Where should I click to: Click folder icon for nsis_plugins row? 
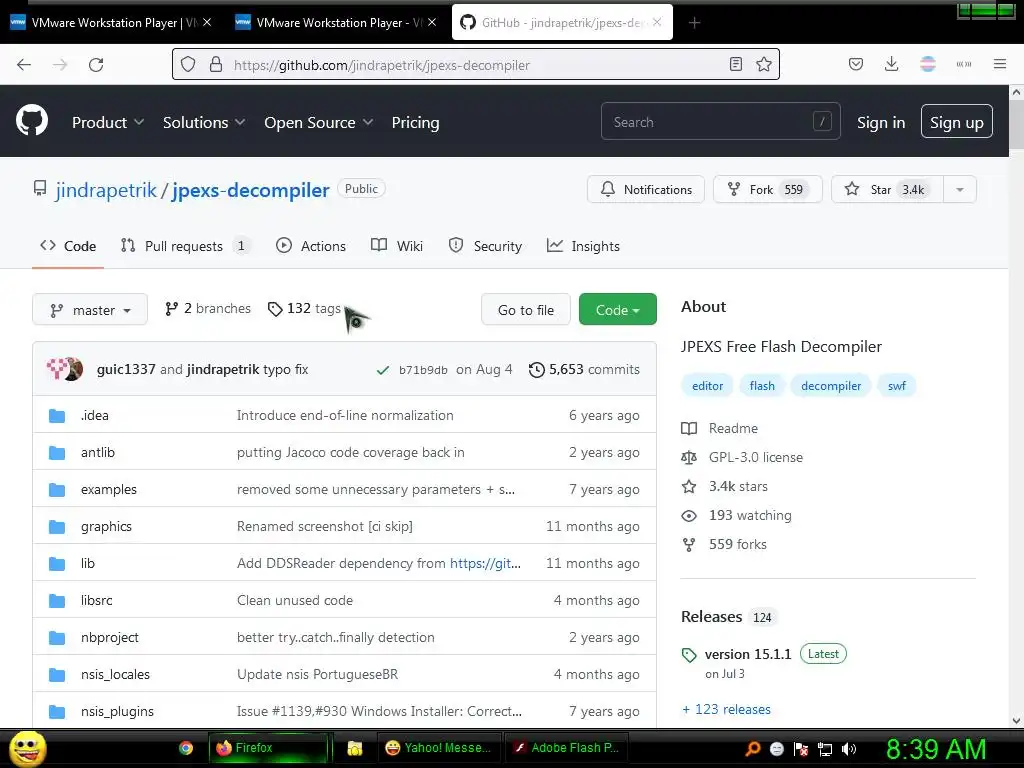(x=57, y=712)
